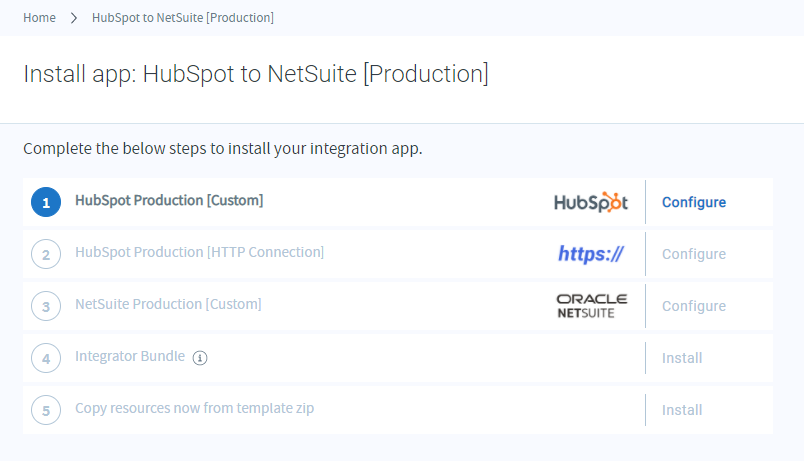Click the Install app page heading
This screenshot has width=804, height=461.
pos(256,74)
